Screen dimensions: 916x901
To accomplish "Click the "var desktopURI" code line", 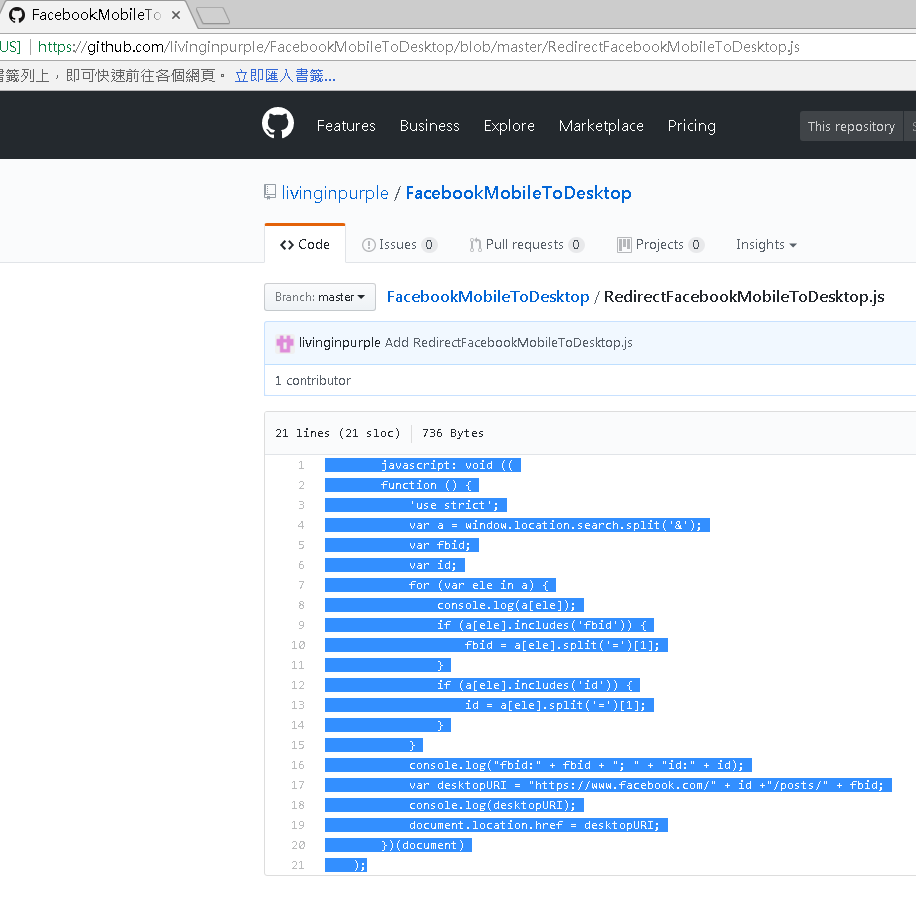I will (646, 785).
